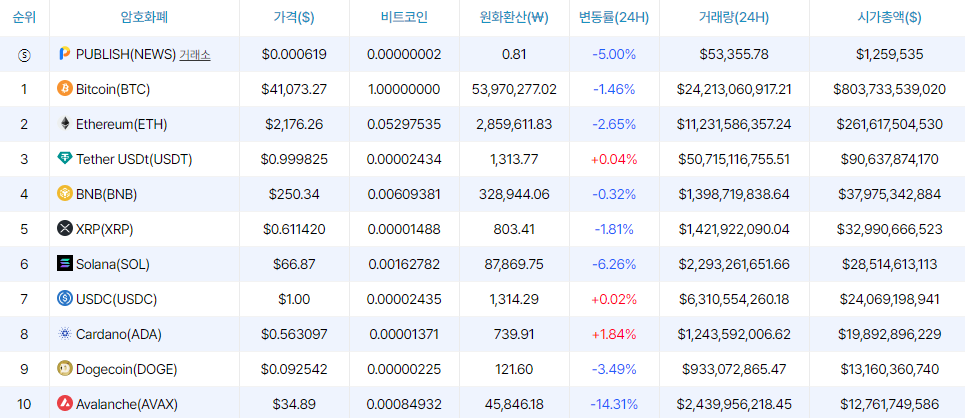The height and width of the screenshot is (418, 965).
Task: Sort by the 순위 column header
Action: (x=24, y=17)
